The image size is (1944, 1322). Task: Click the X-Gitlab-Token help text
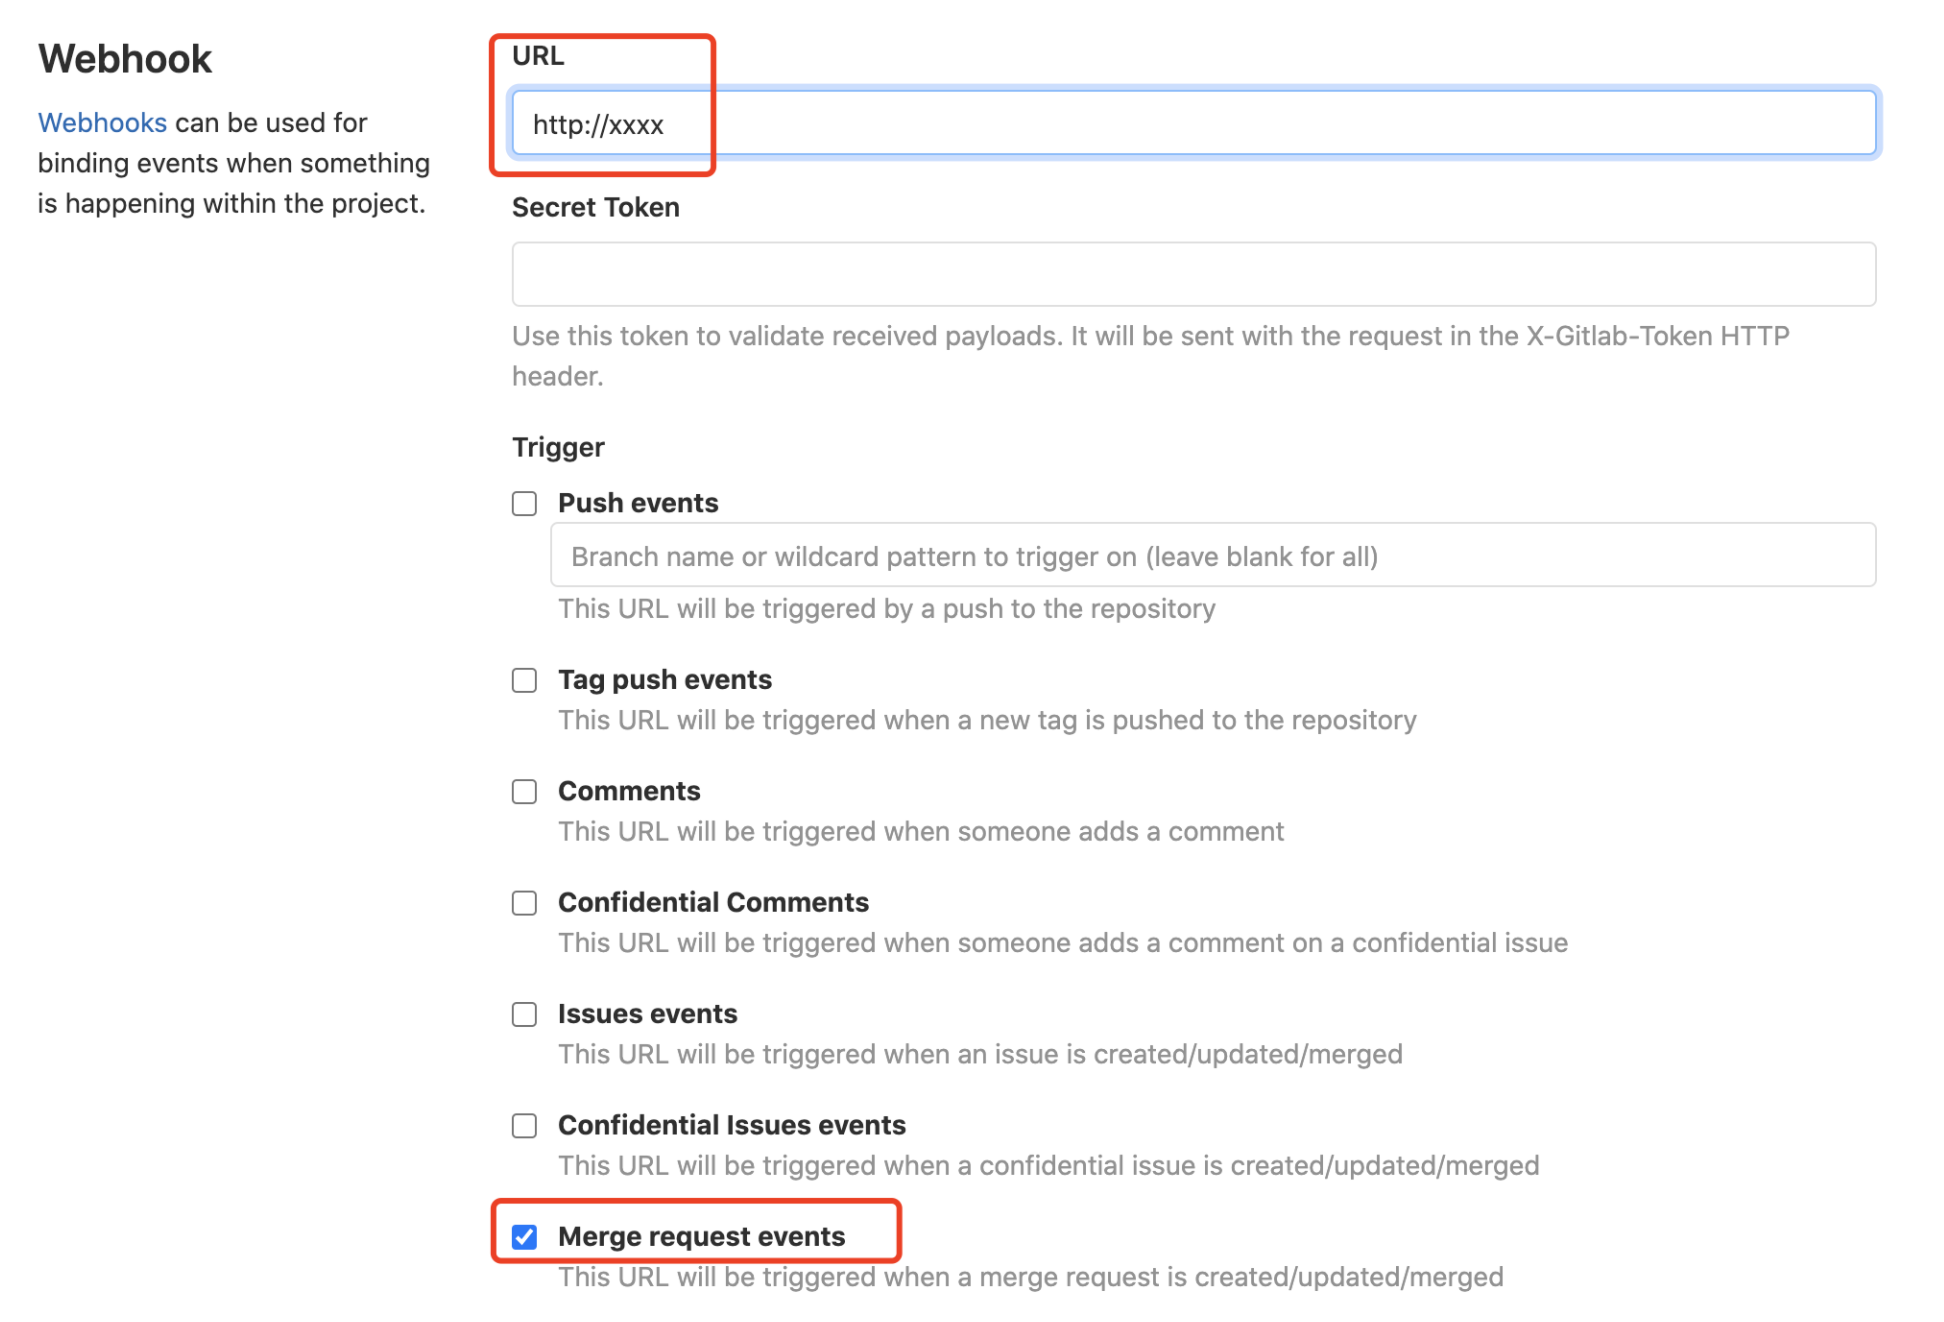(x=1151, y=356)
